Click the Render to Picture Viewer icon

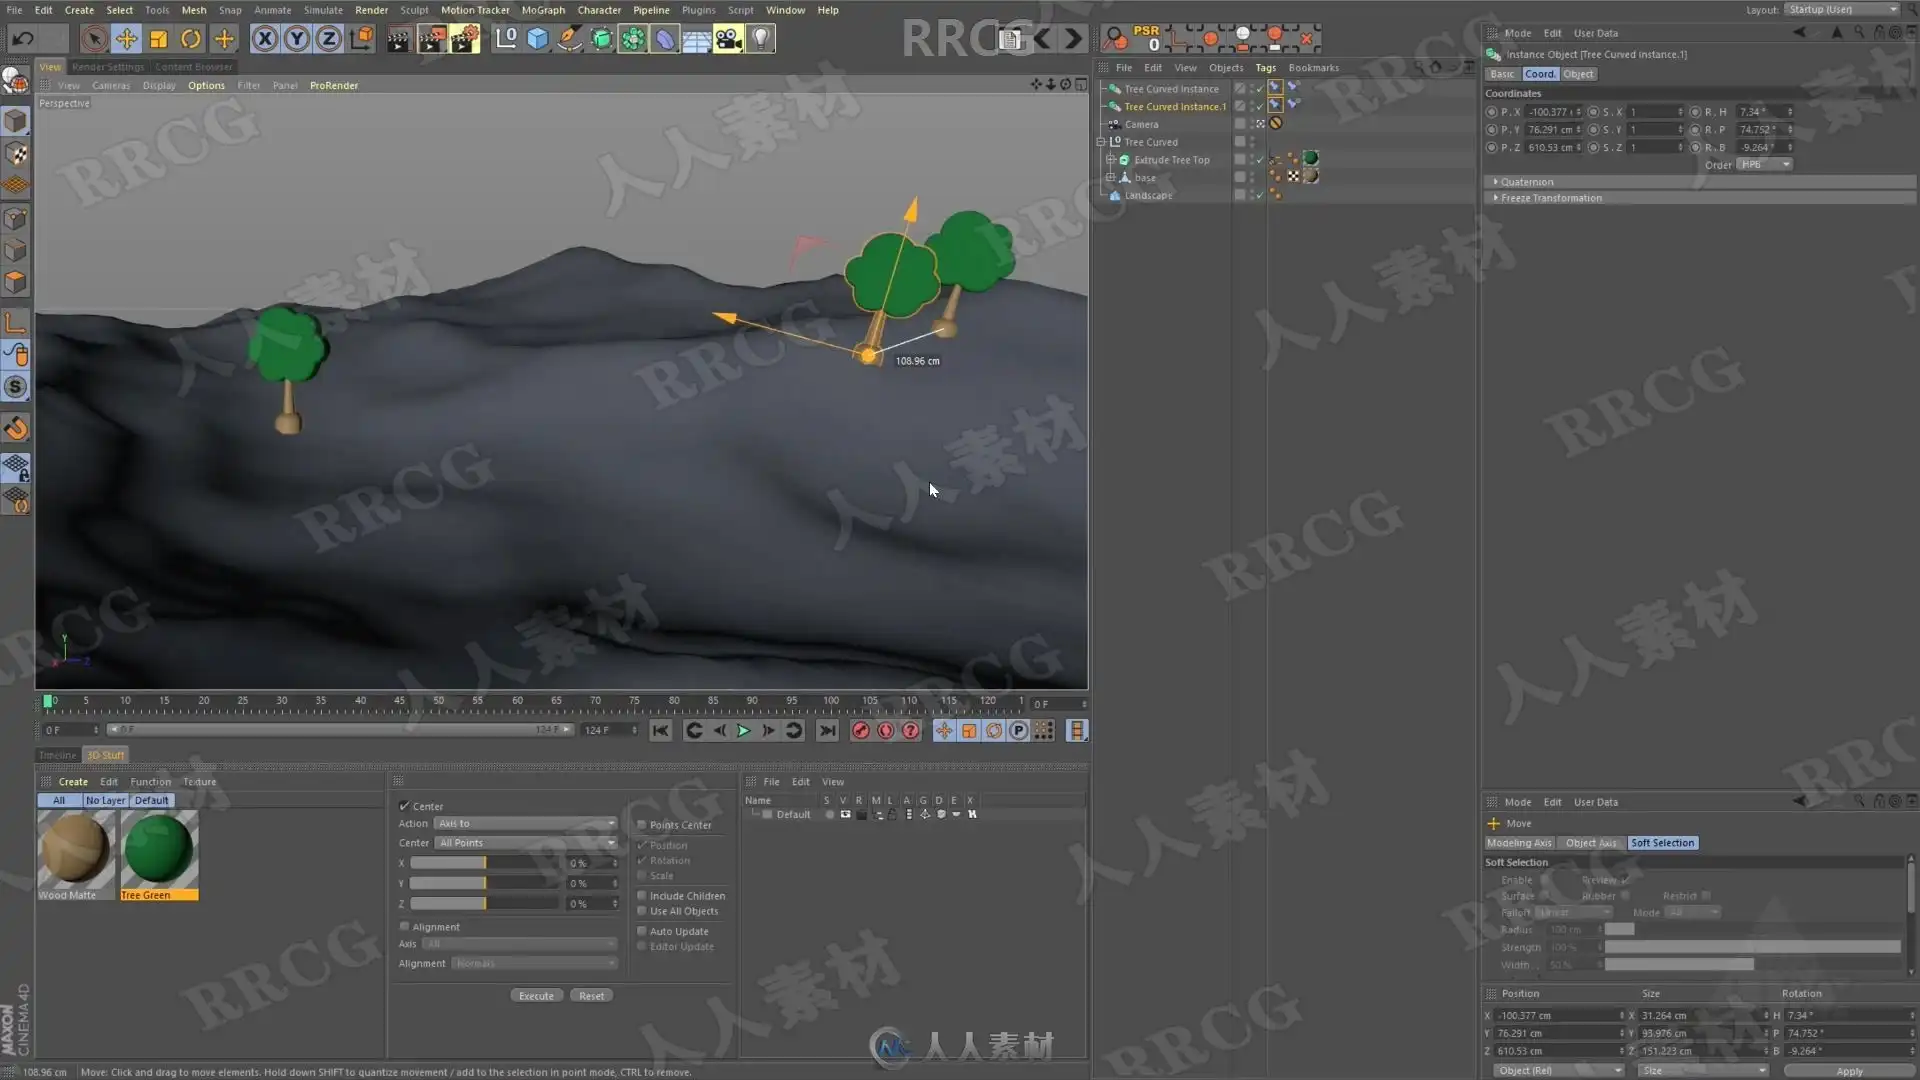click(432, 39)
